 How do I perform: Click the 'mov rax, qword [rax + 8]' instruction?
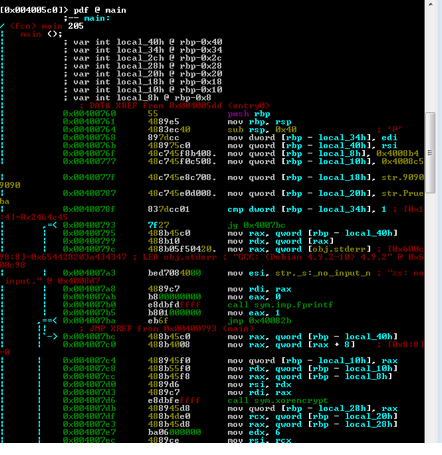tap(291, 345)
